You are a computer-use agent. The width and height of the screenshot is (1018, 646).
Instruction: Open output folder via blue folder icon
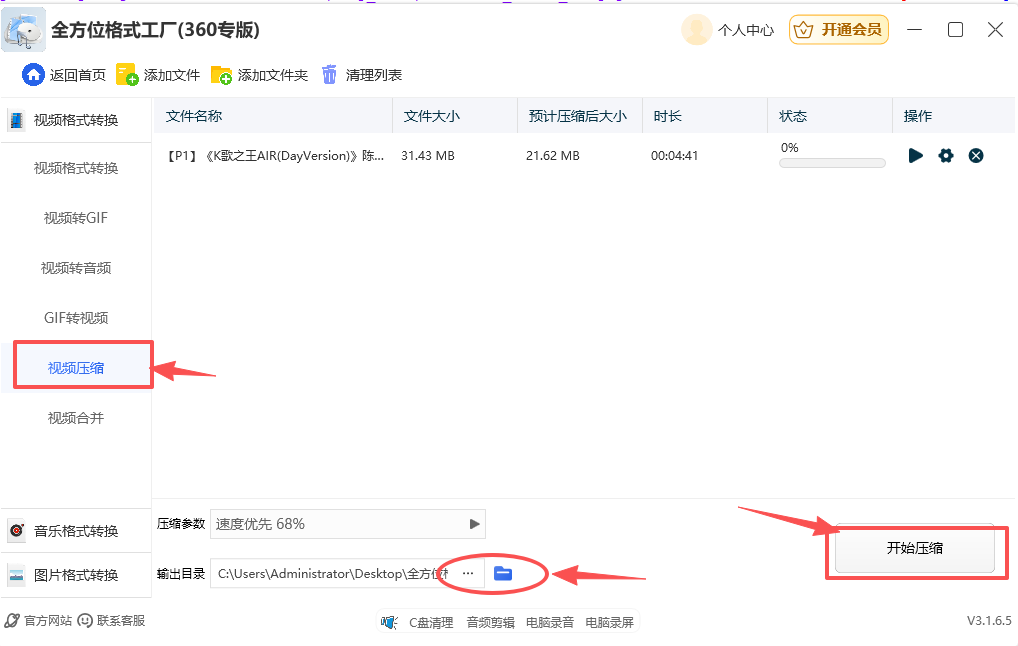pyautogui.click(x=505, y=573)
